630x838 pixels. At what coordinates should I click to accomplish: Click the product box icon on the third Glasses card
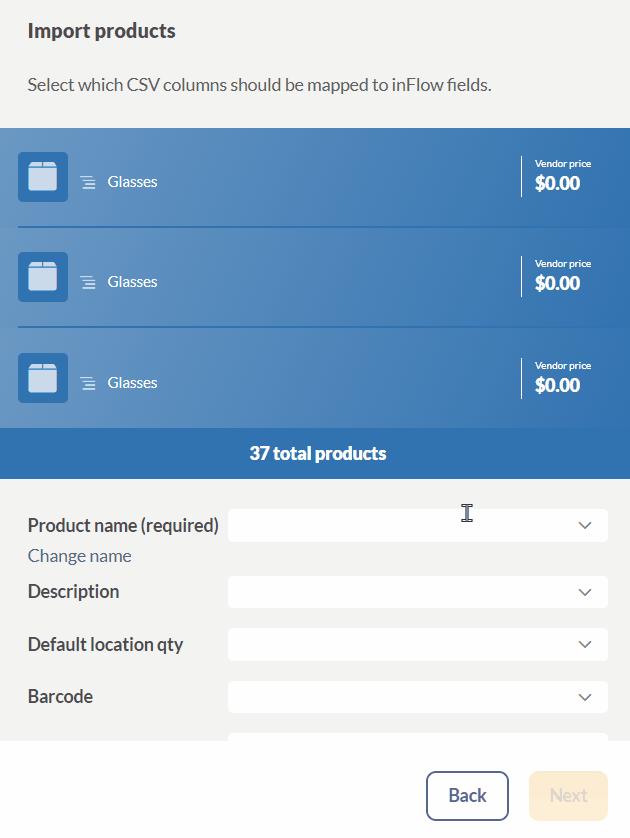(x=42, y=378)
